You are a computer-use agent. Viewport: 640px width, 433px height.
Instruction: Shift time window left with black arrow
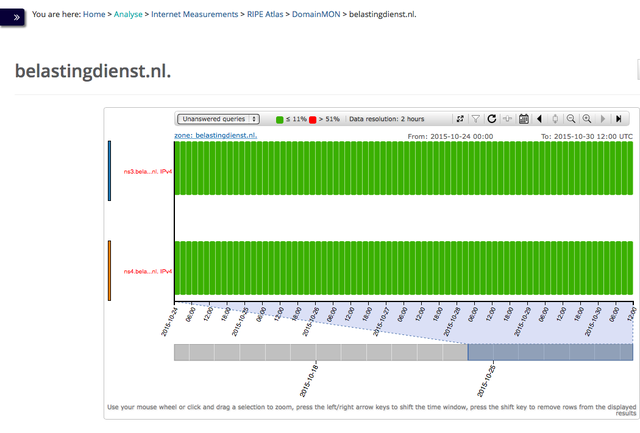pos(539,119)
